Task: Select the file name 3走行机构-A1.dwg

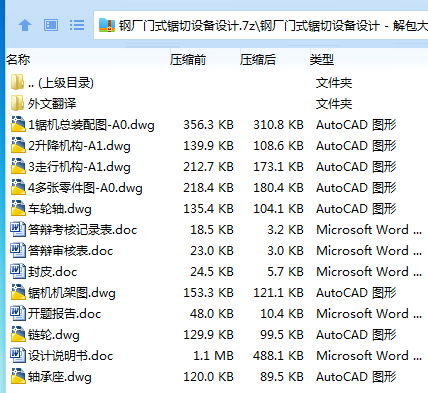Action: (79, 167)
